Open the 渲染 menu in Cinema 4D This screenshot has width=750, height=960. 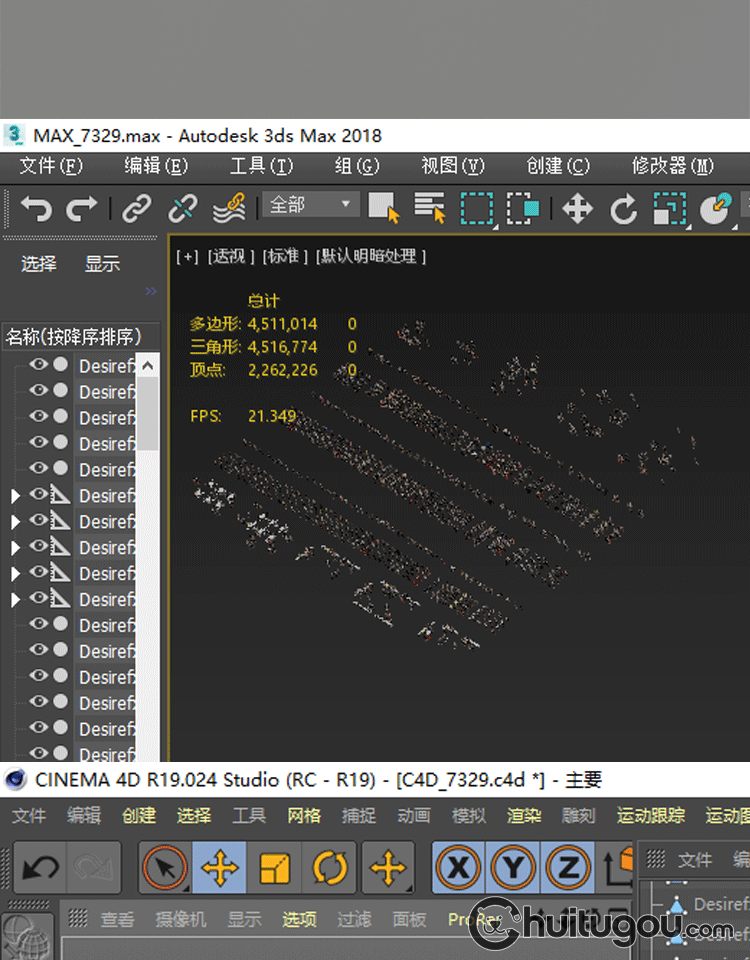pos(523,816)
